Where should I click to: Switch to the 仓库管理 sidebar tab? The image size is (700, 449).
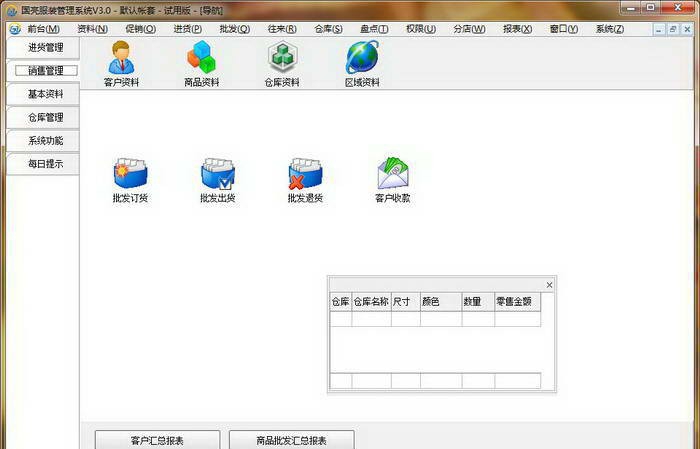pyautogui.click(x=44, y=117)
